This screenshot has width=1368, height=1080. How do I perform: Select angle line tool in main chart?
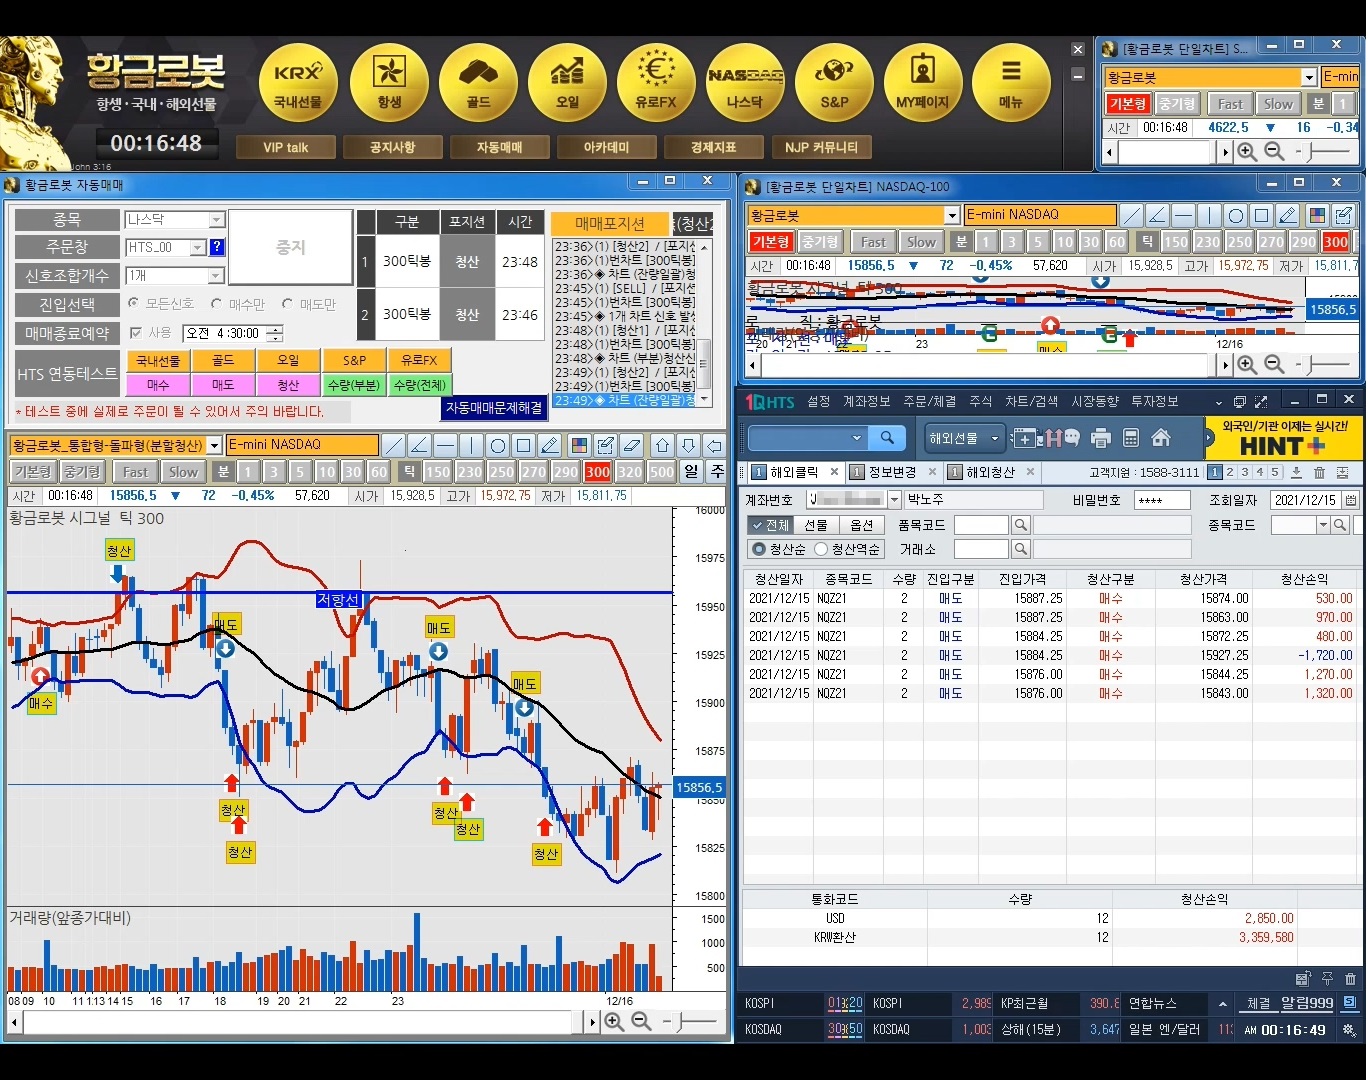420,445
